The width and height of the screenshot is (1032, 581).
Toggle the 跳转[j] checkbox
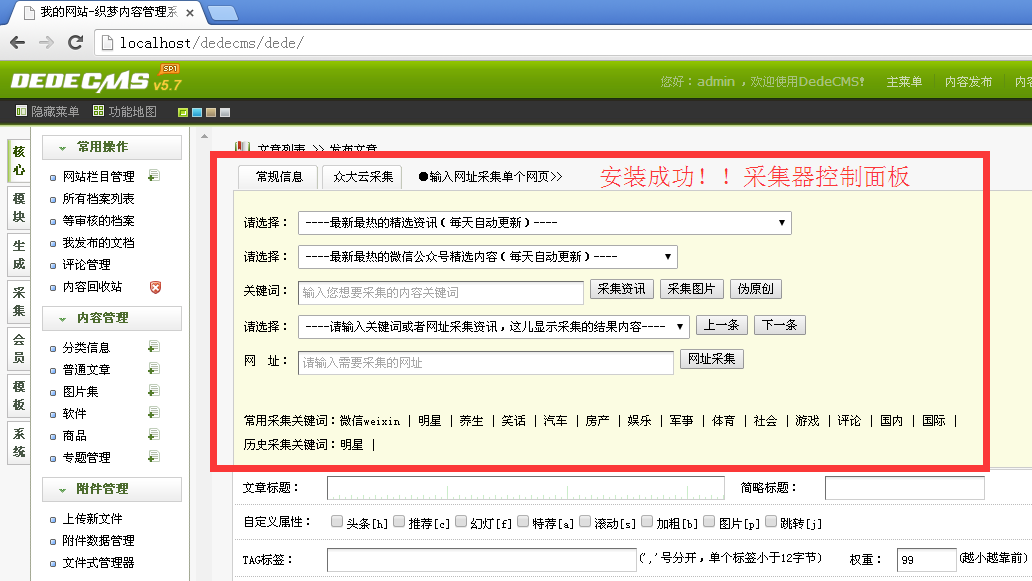771,522
